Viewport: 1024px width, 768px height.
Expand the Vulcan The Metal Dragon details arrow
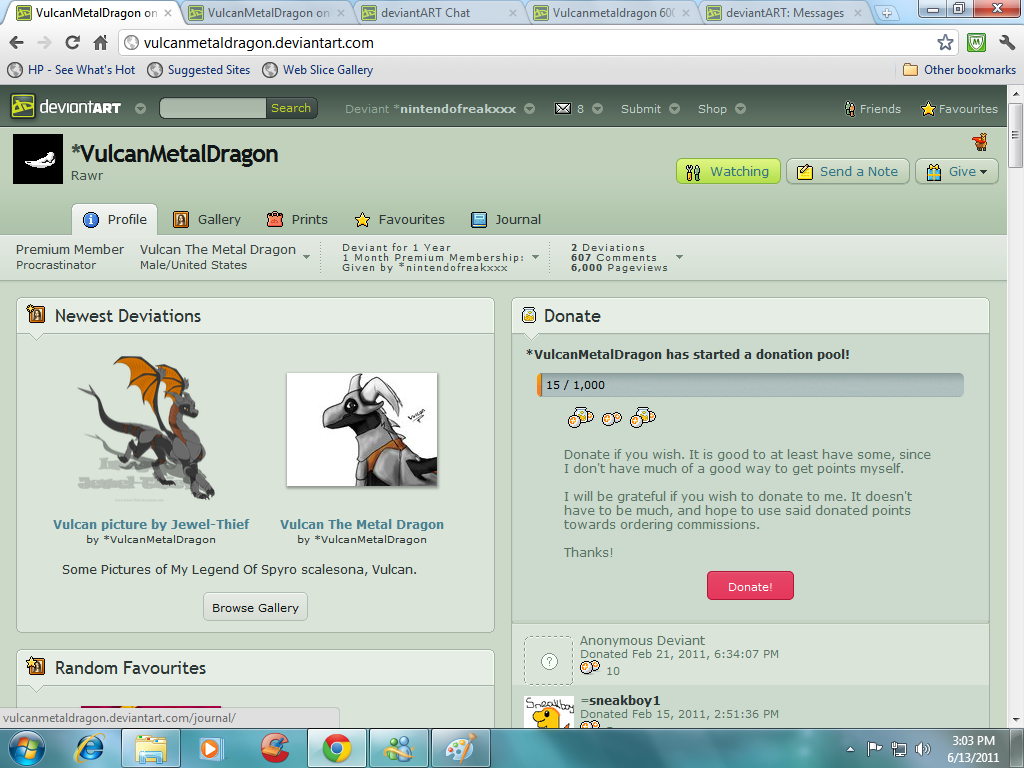click(x=306, y=257)
